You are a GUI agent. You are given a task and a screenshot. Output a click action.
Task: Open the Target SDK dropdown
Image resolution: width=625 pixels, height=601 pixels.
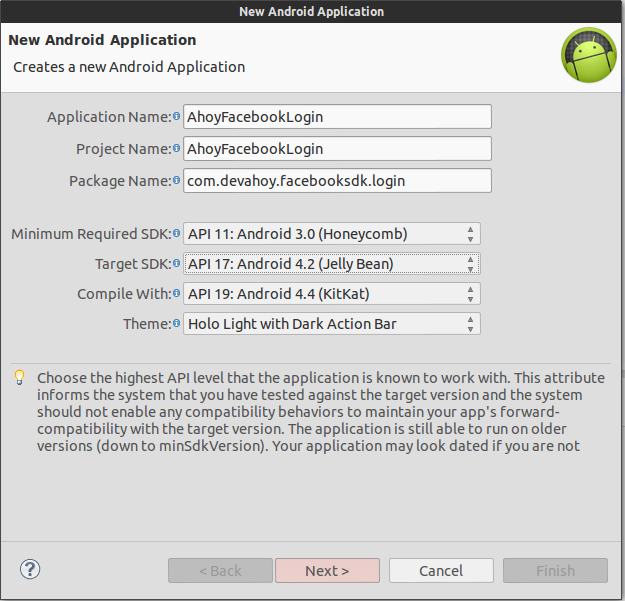click(x=332, y=263)
